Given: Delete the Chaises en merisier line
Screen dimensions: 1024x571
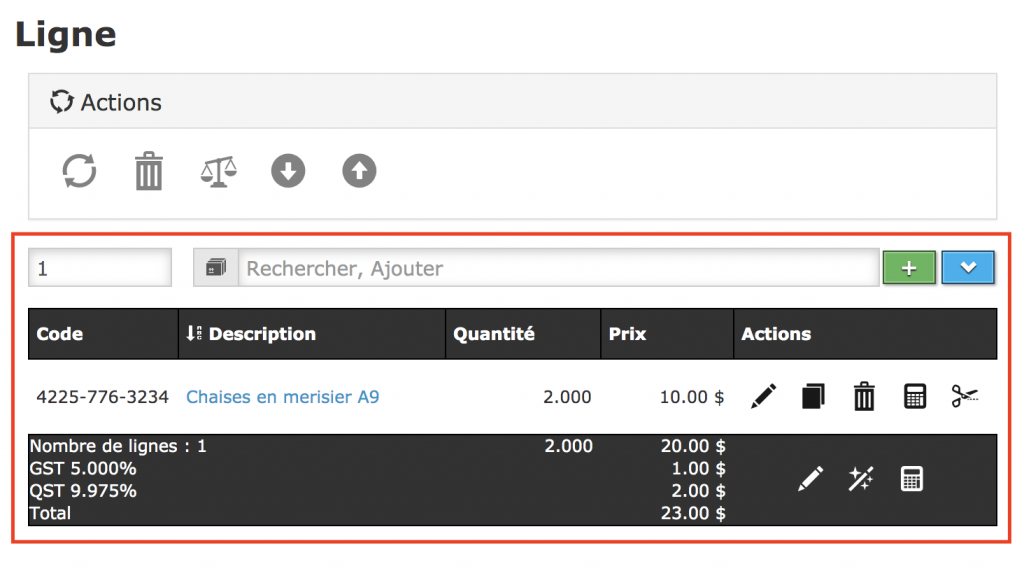Looking at the screenshot, I should pyautogui.click(x=864, y=397).
